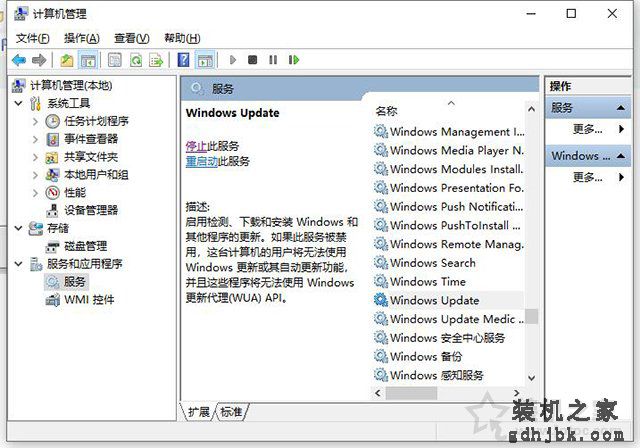Select Windows Push Notifications service row
This screenshot has width=640, height=448.
click(449, 206)
